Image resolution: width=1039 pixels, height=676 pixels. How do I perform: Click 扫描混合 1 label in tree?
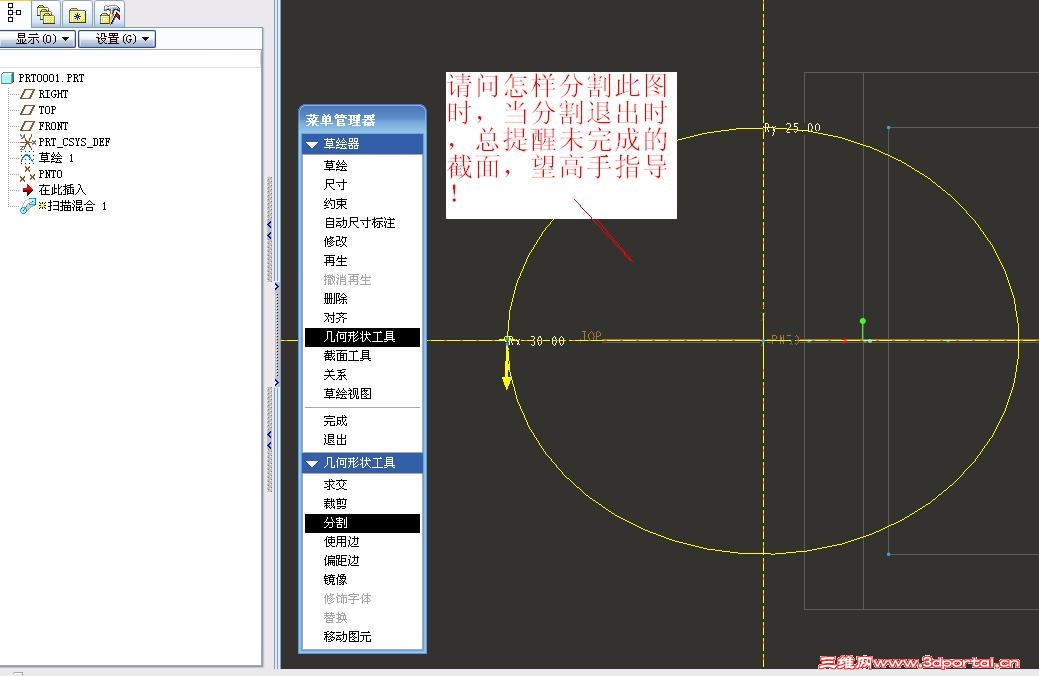77,206
